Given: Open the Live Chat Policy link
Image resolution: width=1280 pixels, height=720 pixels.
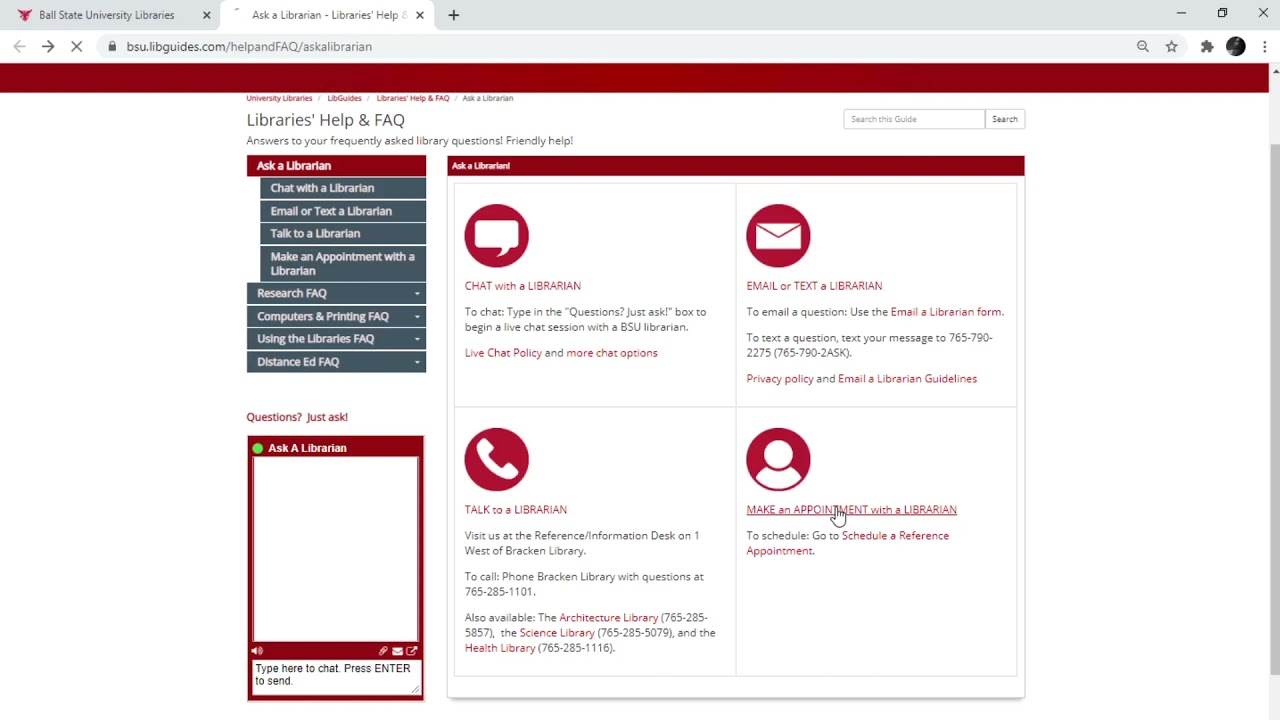Looking at the screenshot, I should coord(503,353).
